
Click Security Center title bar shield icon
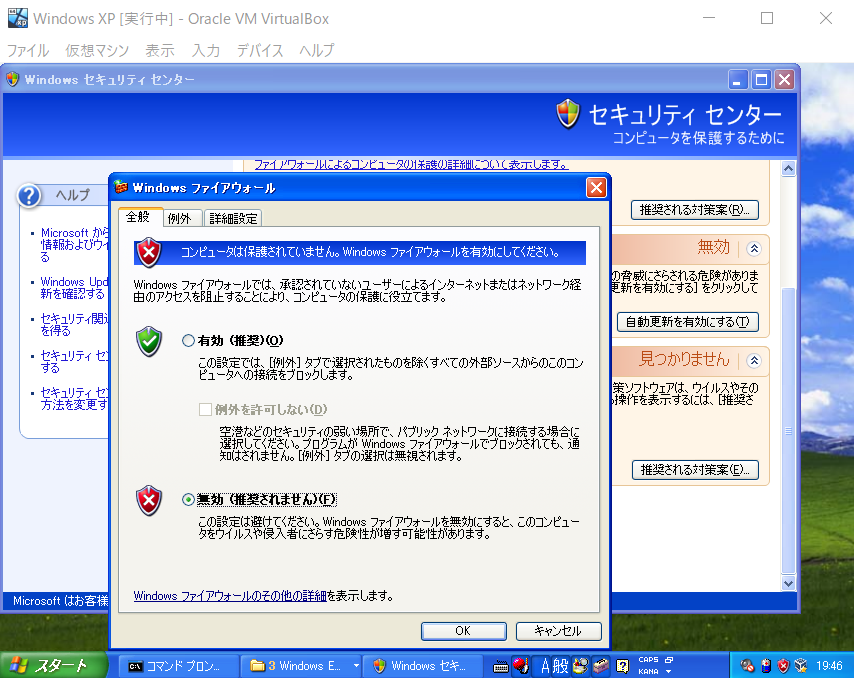[x=13, y=80]
